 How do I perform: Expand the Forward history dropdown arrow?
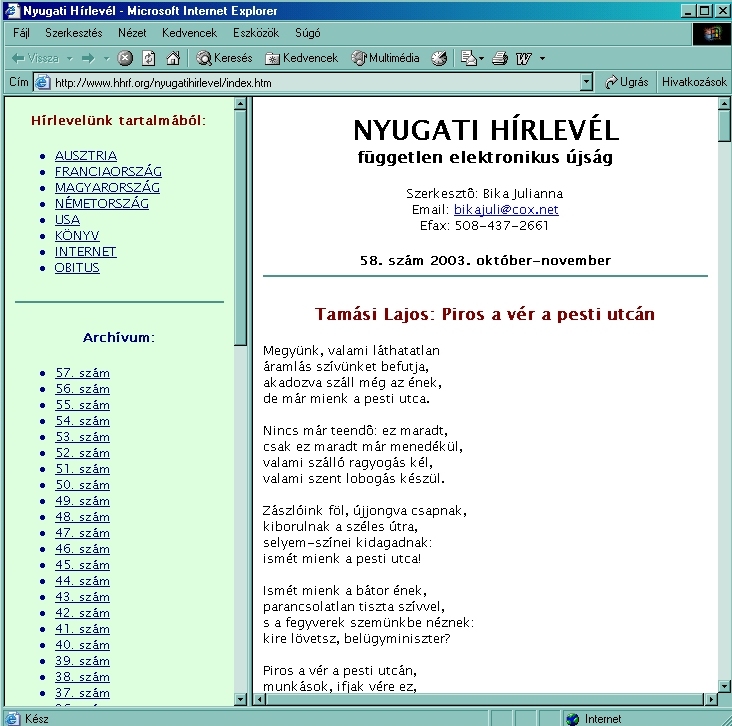[x=106, y=59]
